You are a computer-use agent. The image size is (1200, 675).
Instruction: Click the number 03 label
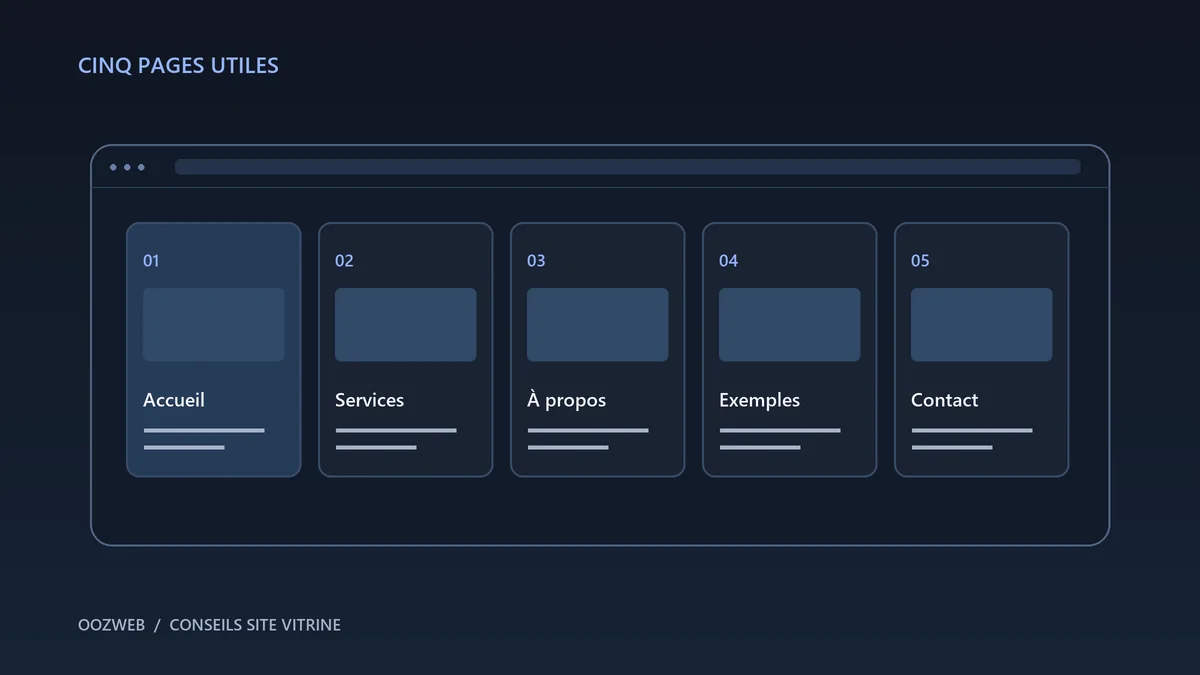536,261
